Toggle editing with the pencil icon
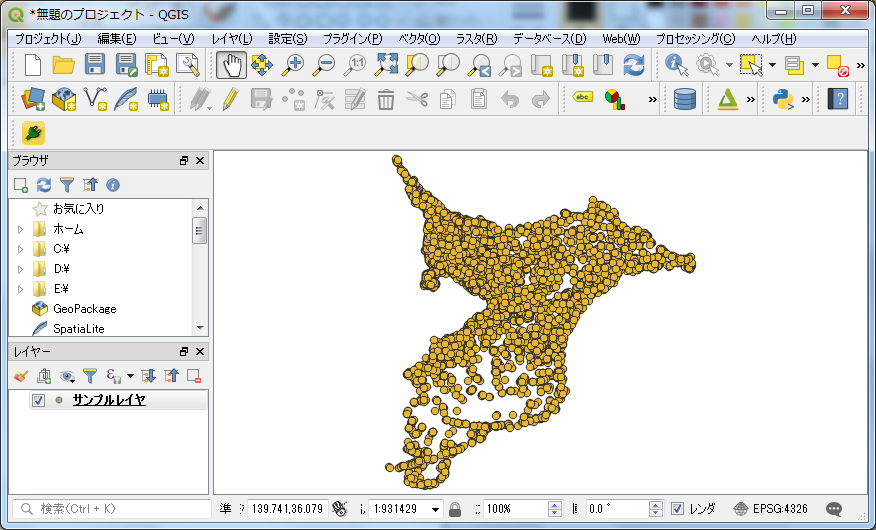The height and width of the screenshot is (530, 876). click(x=230, y=99)
